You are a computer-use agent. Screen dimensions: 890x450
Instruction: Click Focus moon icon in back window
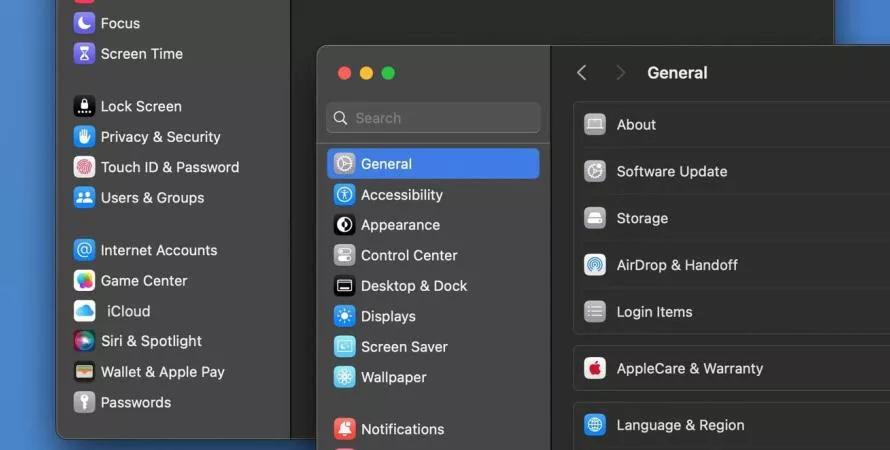(x=84, y=23)
